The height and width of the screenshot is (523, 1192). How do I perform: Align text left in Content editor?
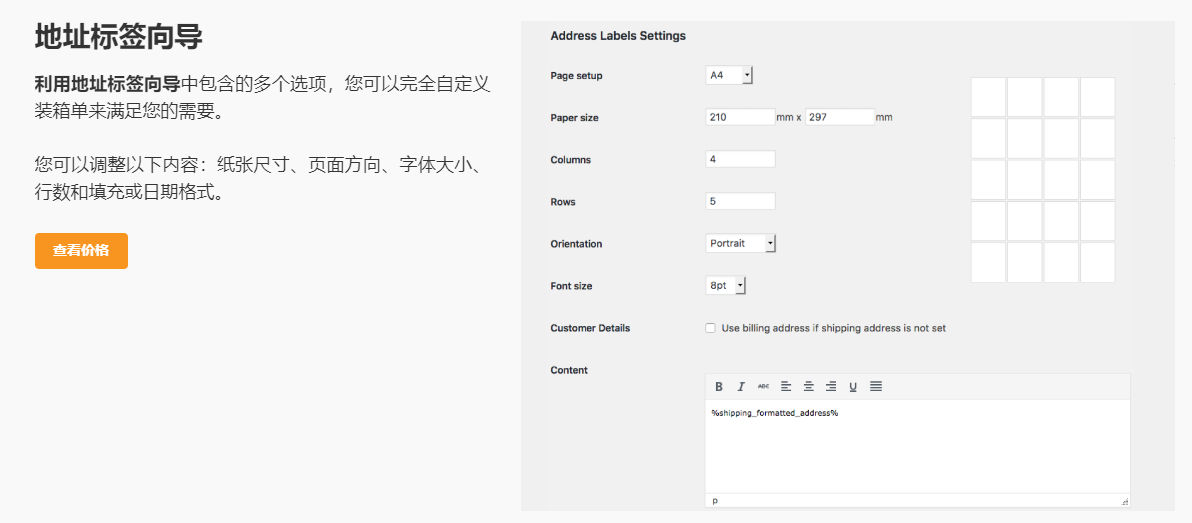[x=786, y=387]
